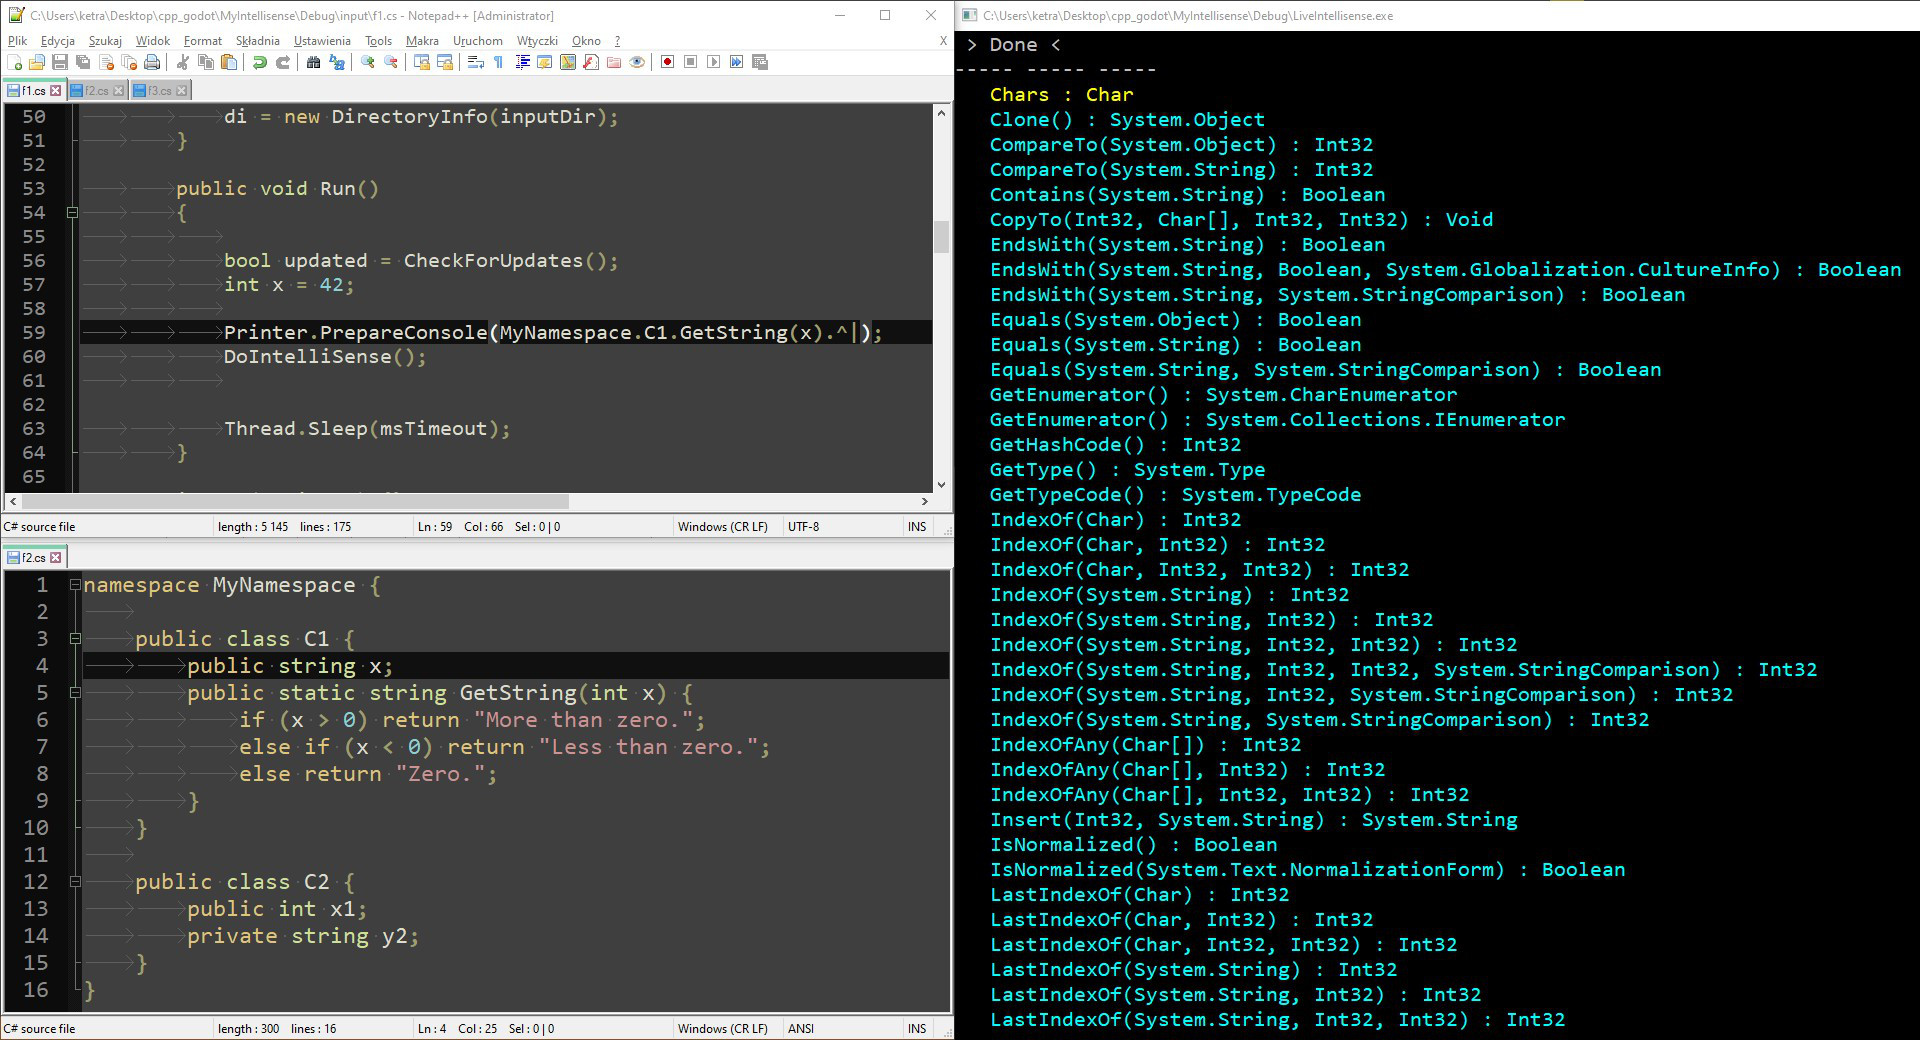The height and width of the screenshot is (1040, 1920).
Task: Enable document monitoring with the eye icon
Action: tap(637, 62)
